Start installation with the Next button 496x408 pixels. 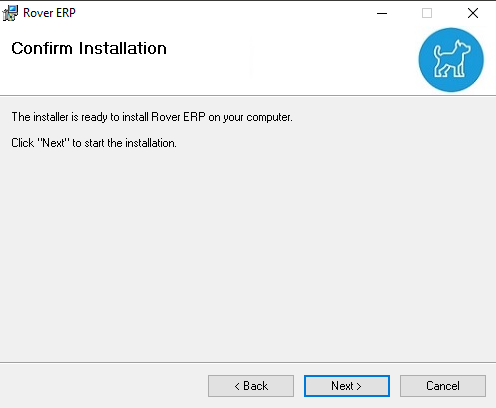347,386
